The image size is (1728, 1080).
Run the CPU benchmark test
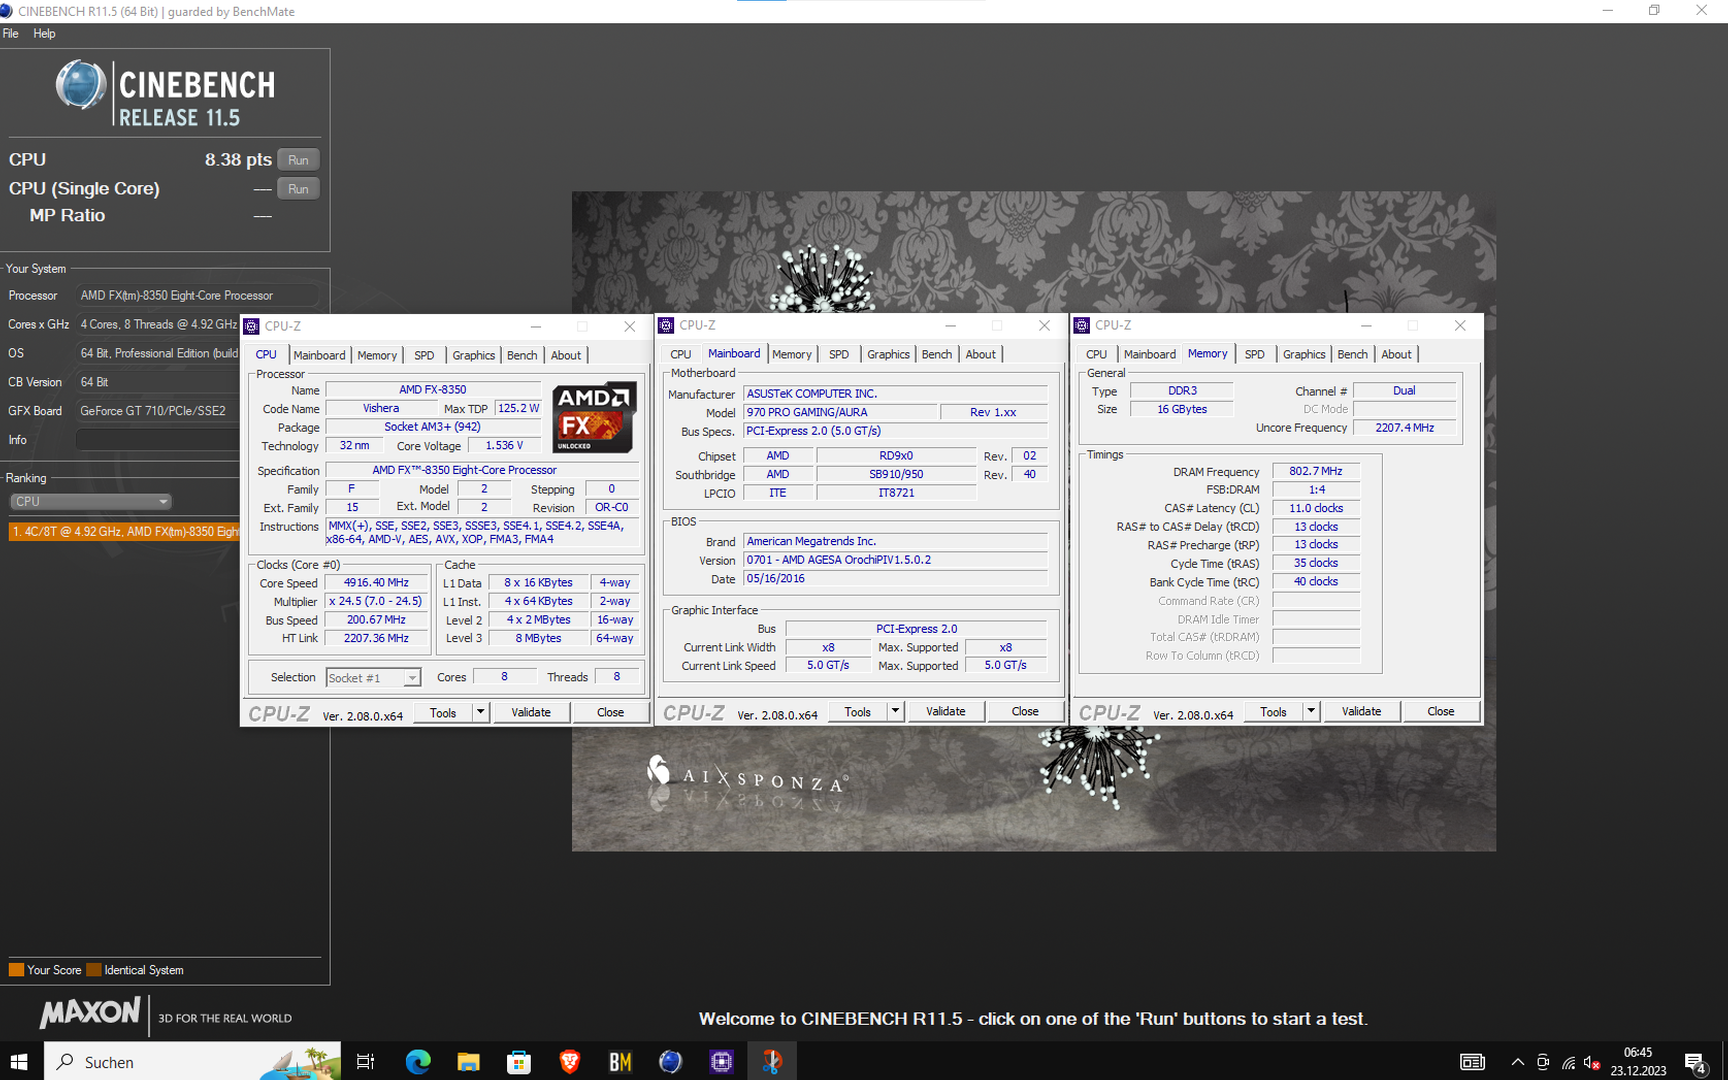click(x=298, y=160)
